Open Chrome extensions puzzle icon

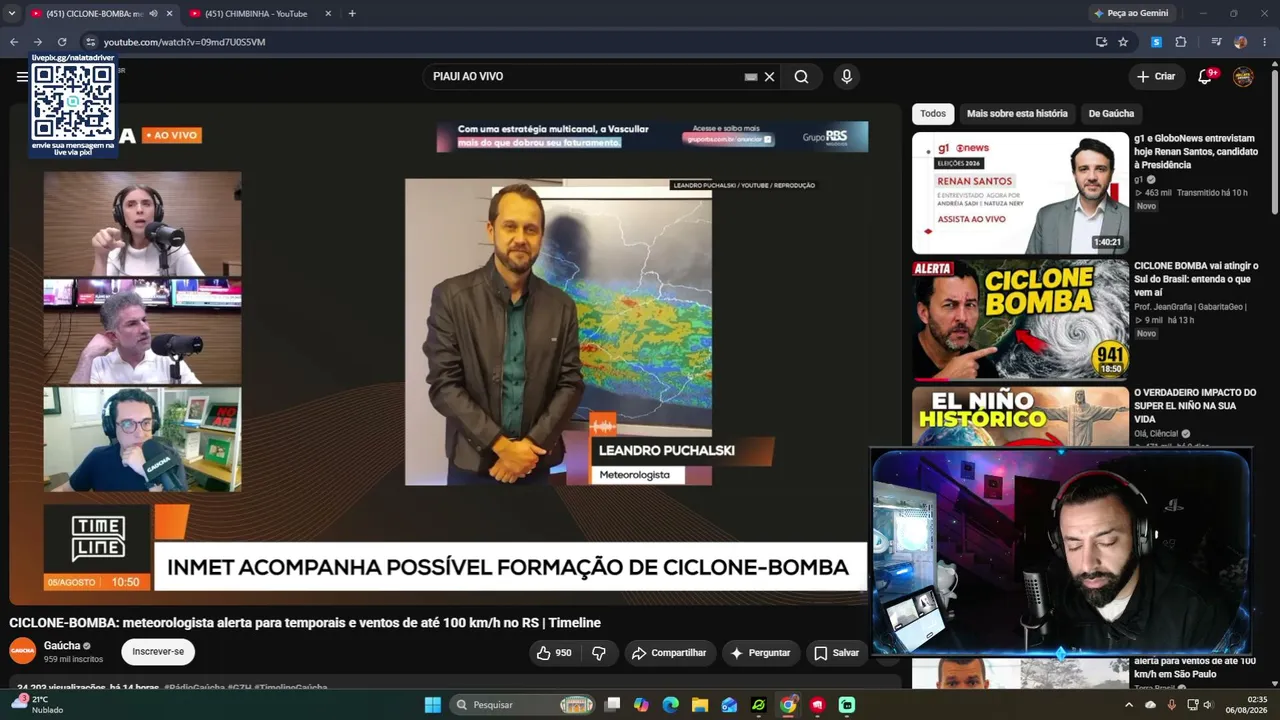click(x=1181, y=42)
